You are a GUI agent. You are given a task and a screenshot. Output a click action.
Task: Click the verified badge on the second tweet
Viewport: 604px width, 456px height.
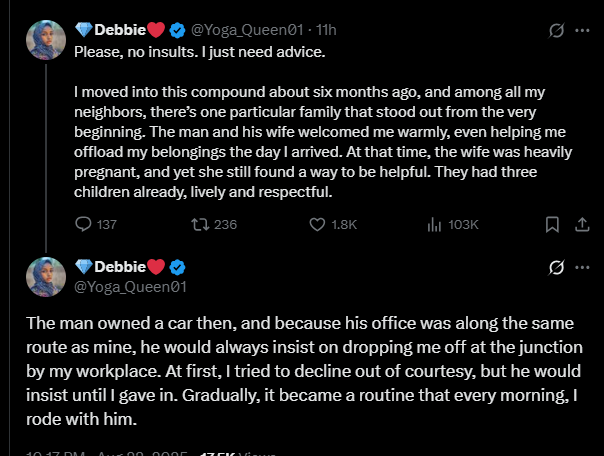click(x=178, y=267)
